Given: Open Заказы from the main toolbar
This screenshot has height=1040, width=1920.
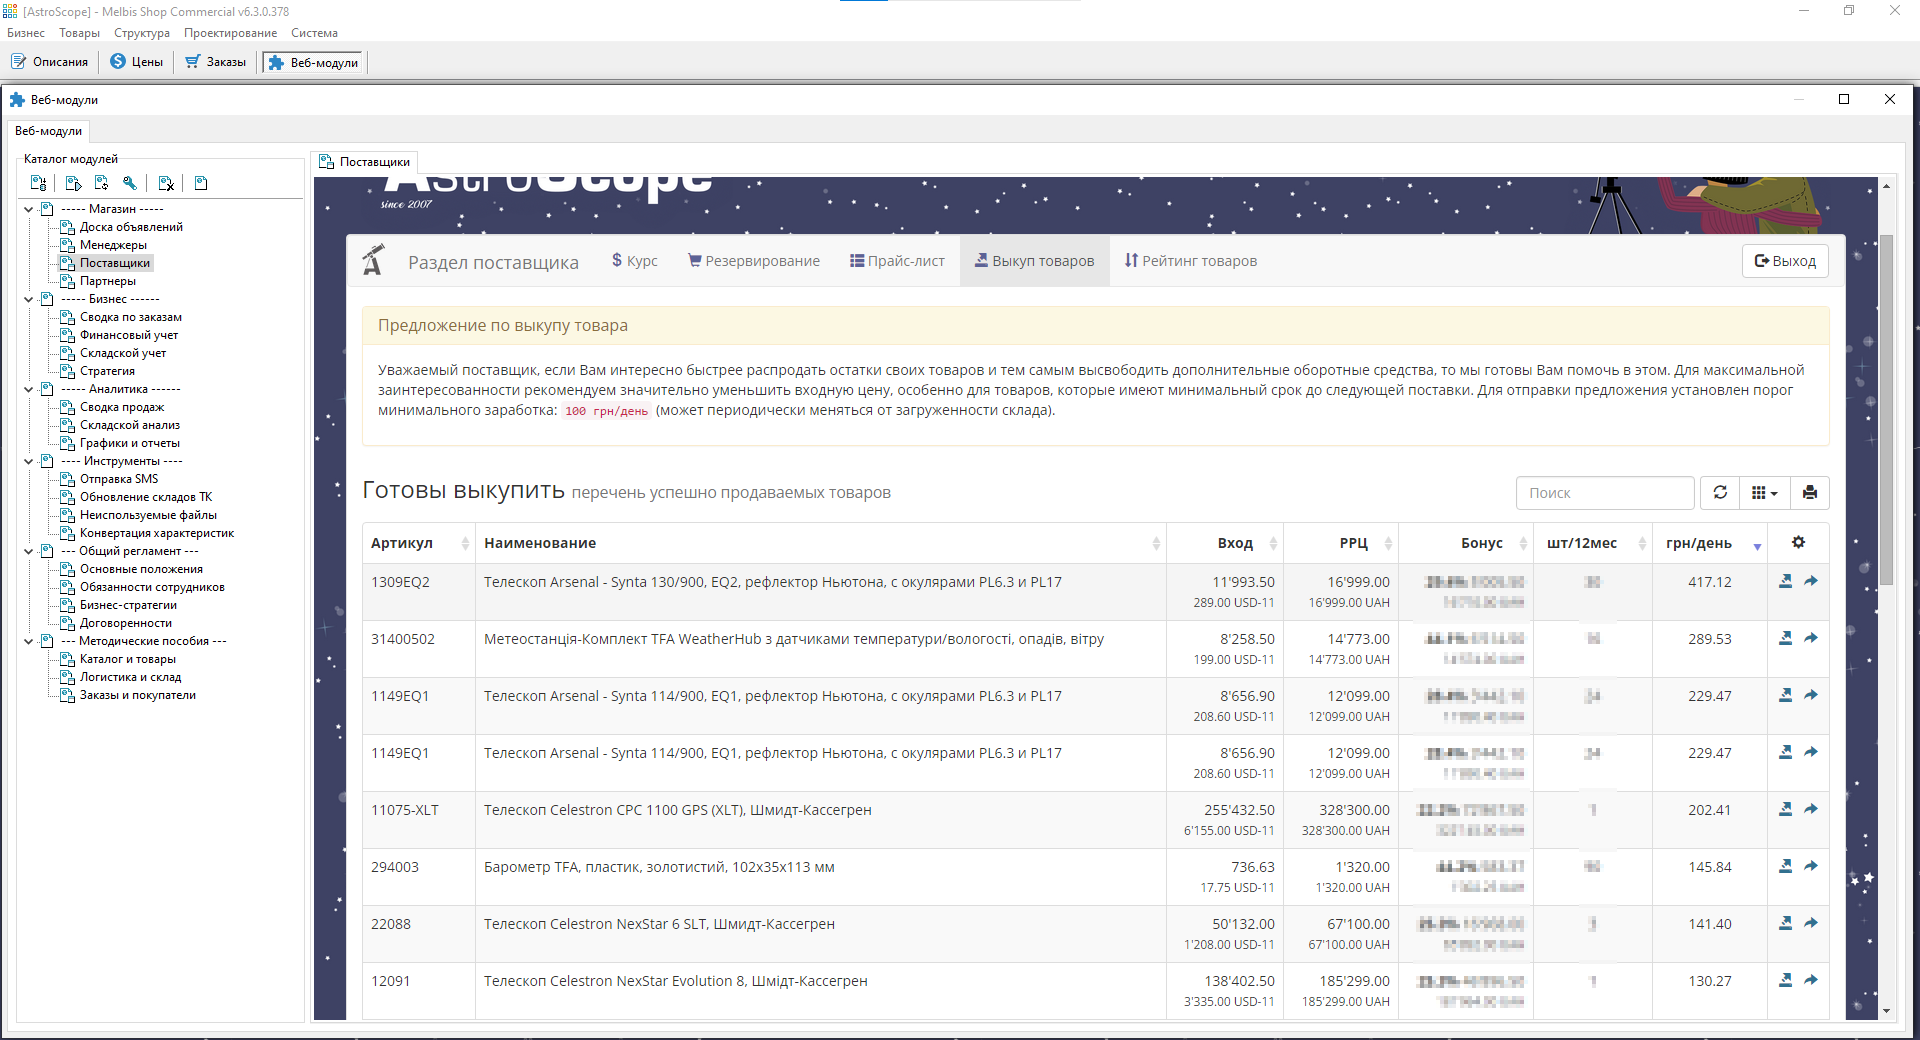Looking at the screenshot, I should click(216, 62).
